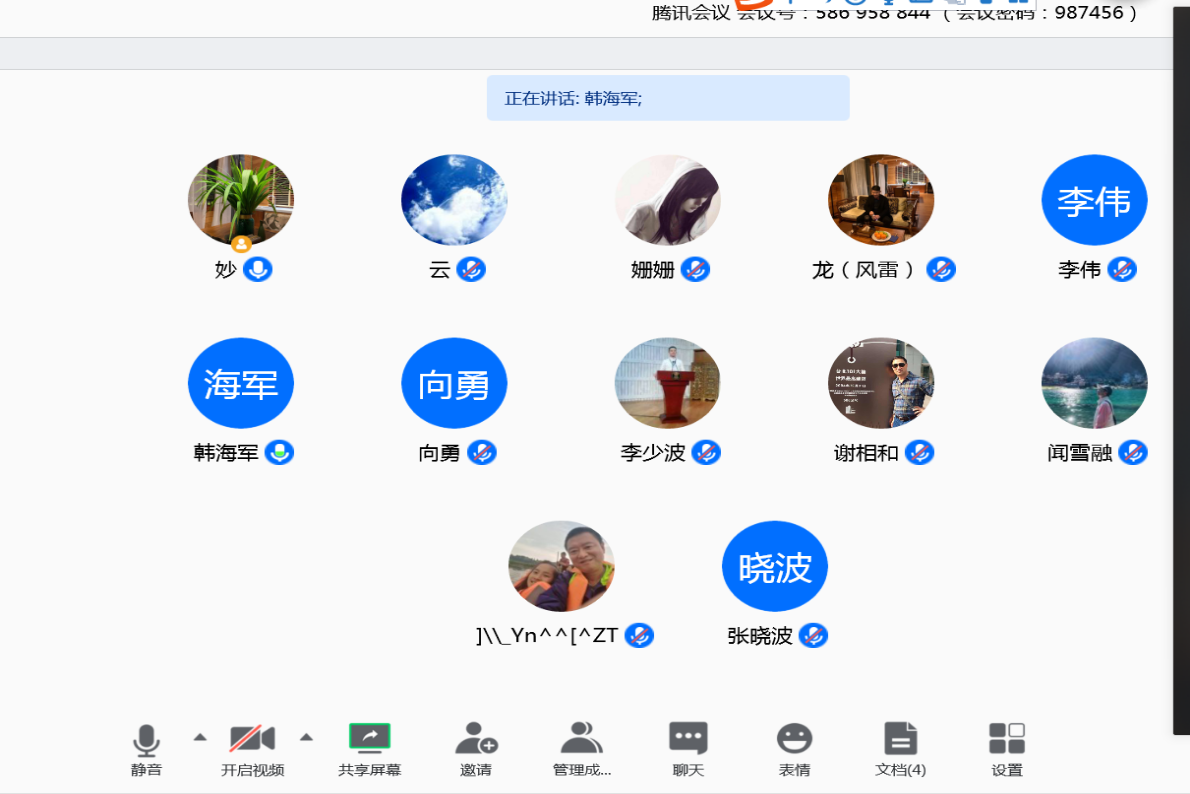
Task: Click 李少波's avatar photo
Action: 667,383
